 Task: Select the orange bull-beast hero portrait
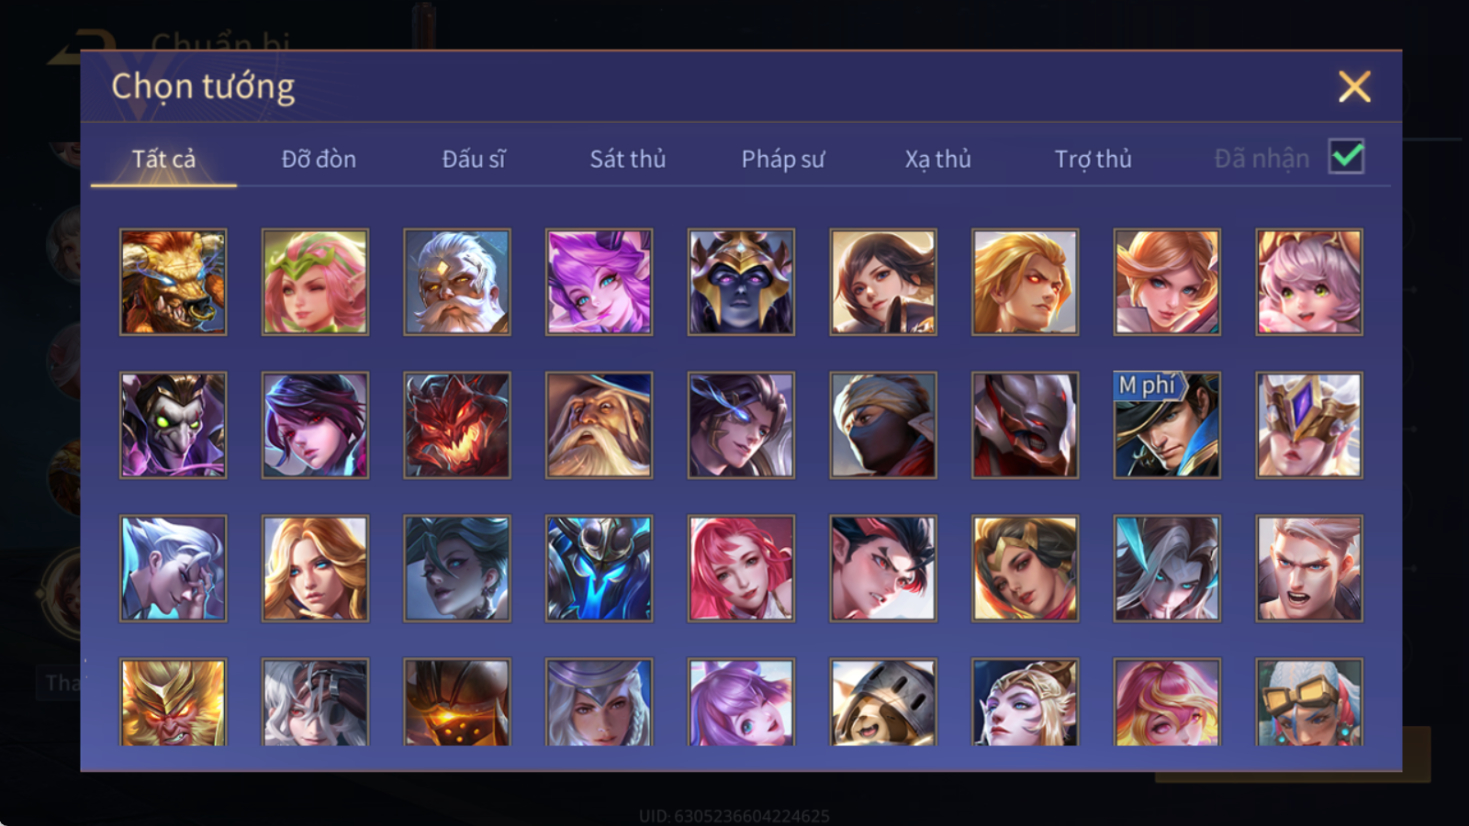click(173, 282)
